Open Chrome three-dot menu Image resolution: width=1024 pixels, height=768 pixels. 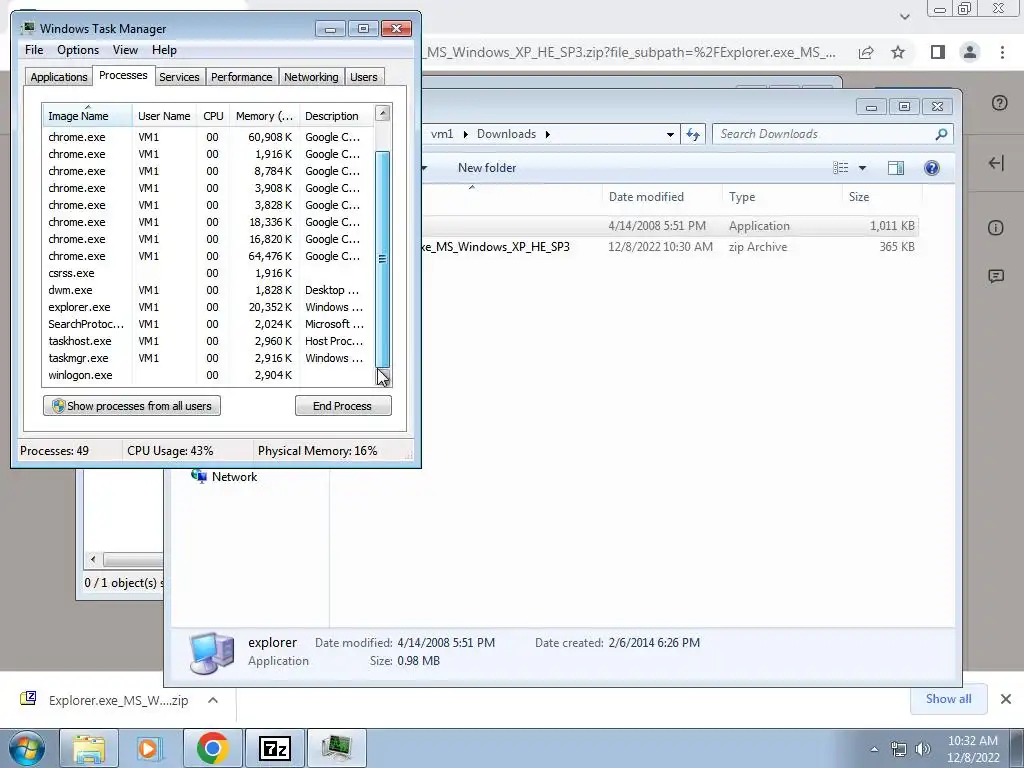[1002, 52]
